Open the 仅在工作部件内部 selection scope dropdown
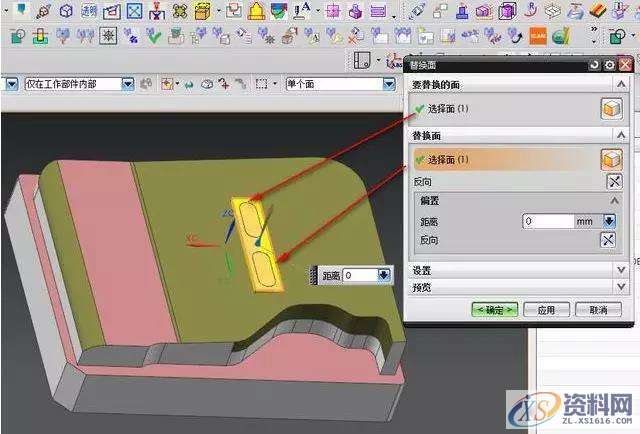Screen dimensions: 640x434 [127, 84]
